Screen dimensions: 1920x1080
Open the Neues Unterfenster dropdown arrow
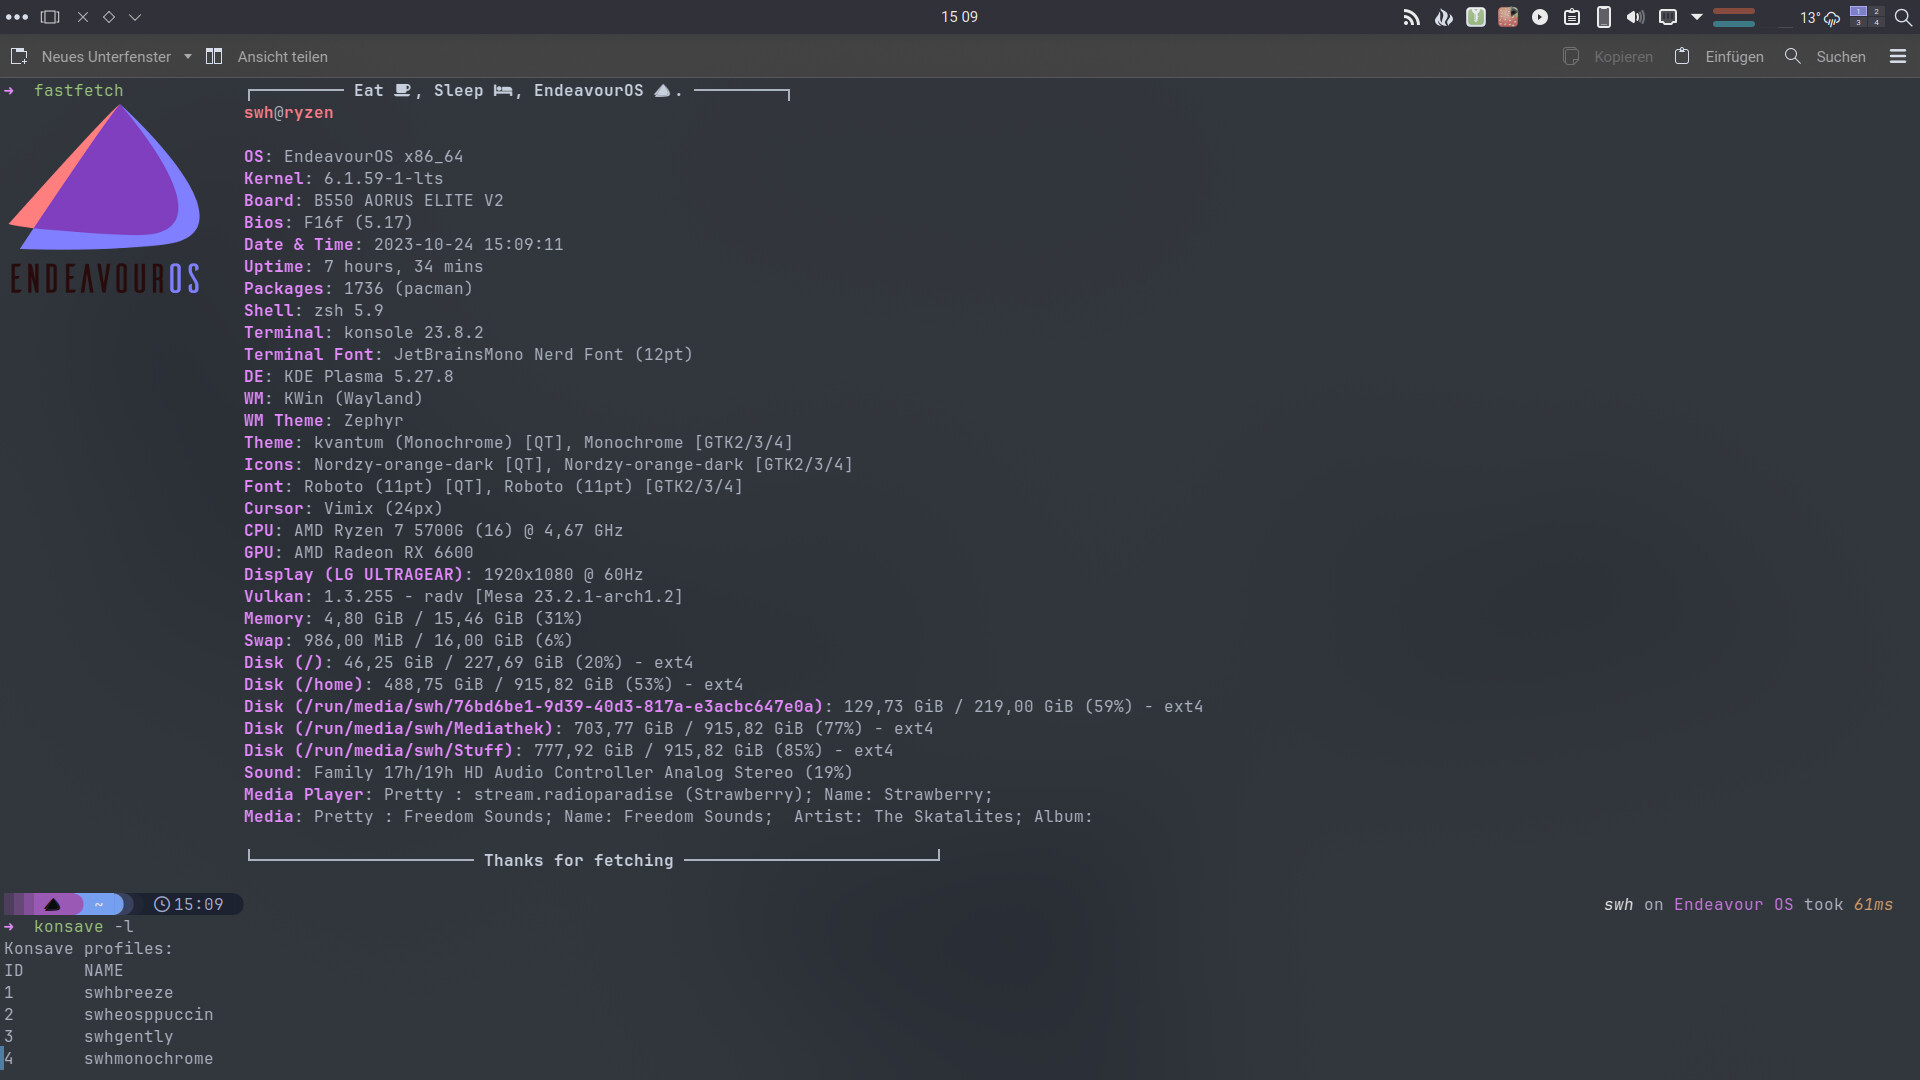[x=187, y=57]
